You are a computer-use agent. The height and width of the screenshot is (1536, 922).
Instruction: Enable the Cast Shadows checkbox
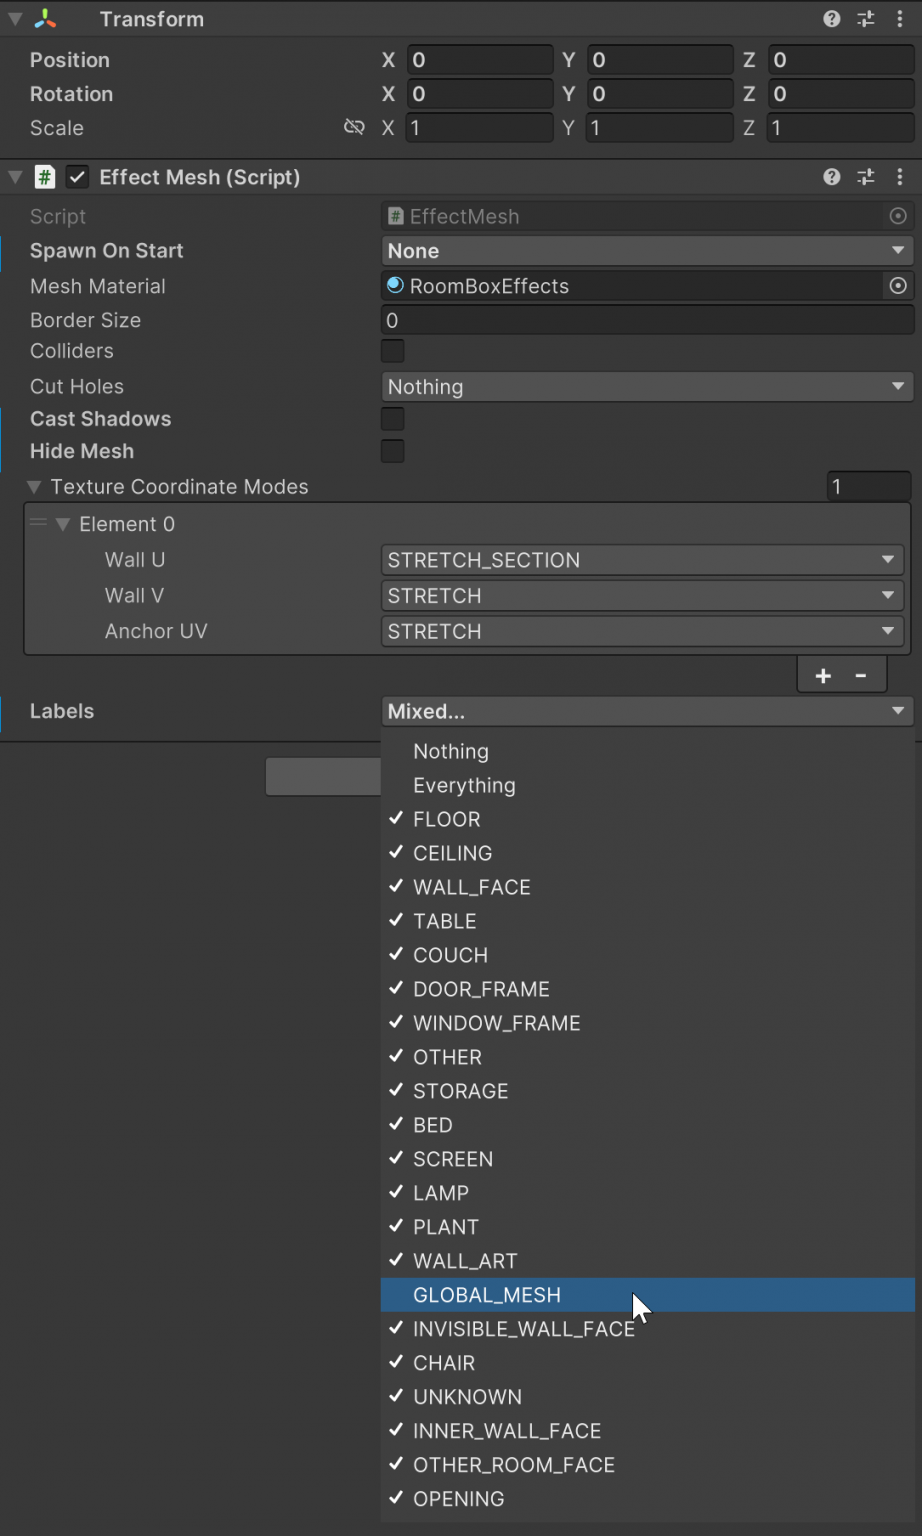393,419
